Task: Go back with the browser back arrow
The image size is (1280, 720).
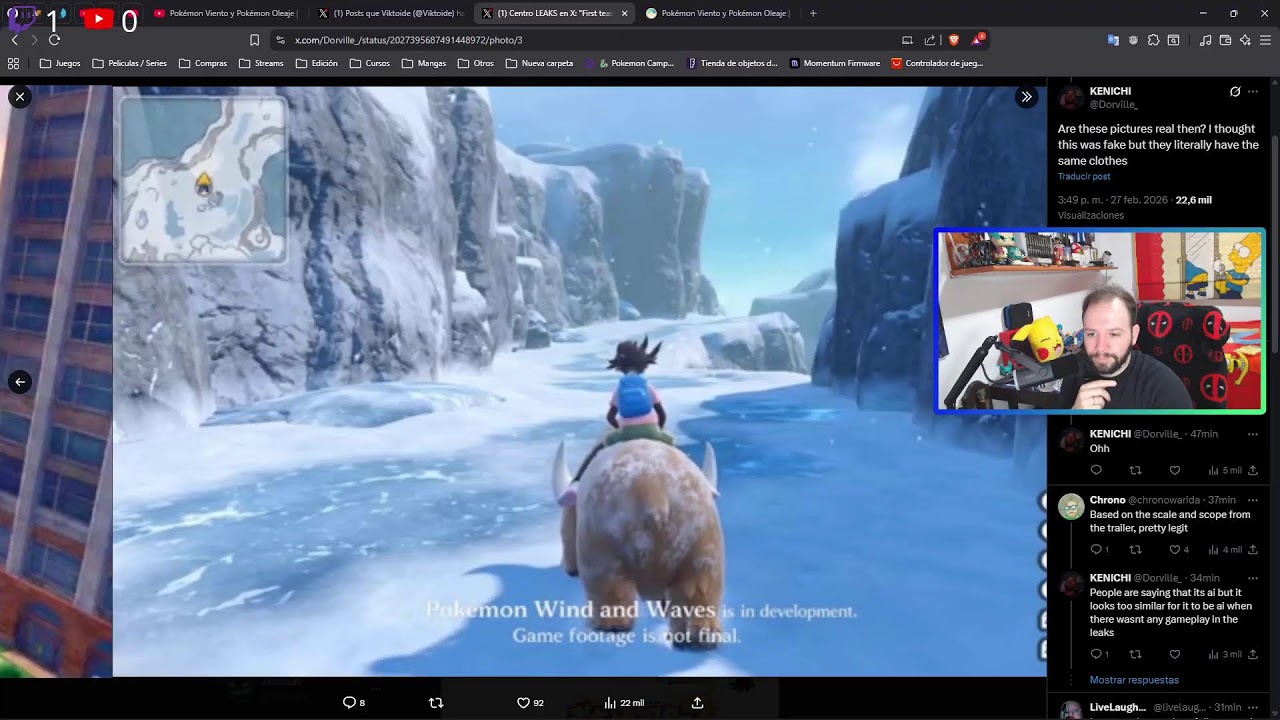Action: [14, 40]
